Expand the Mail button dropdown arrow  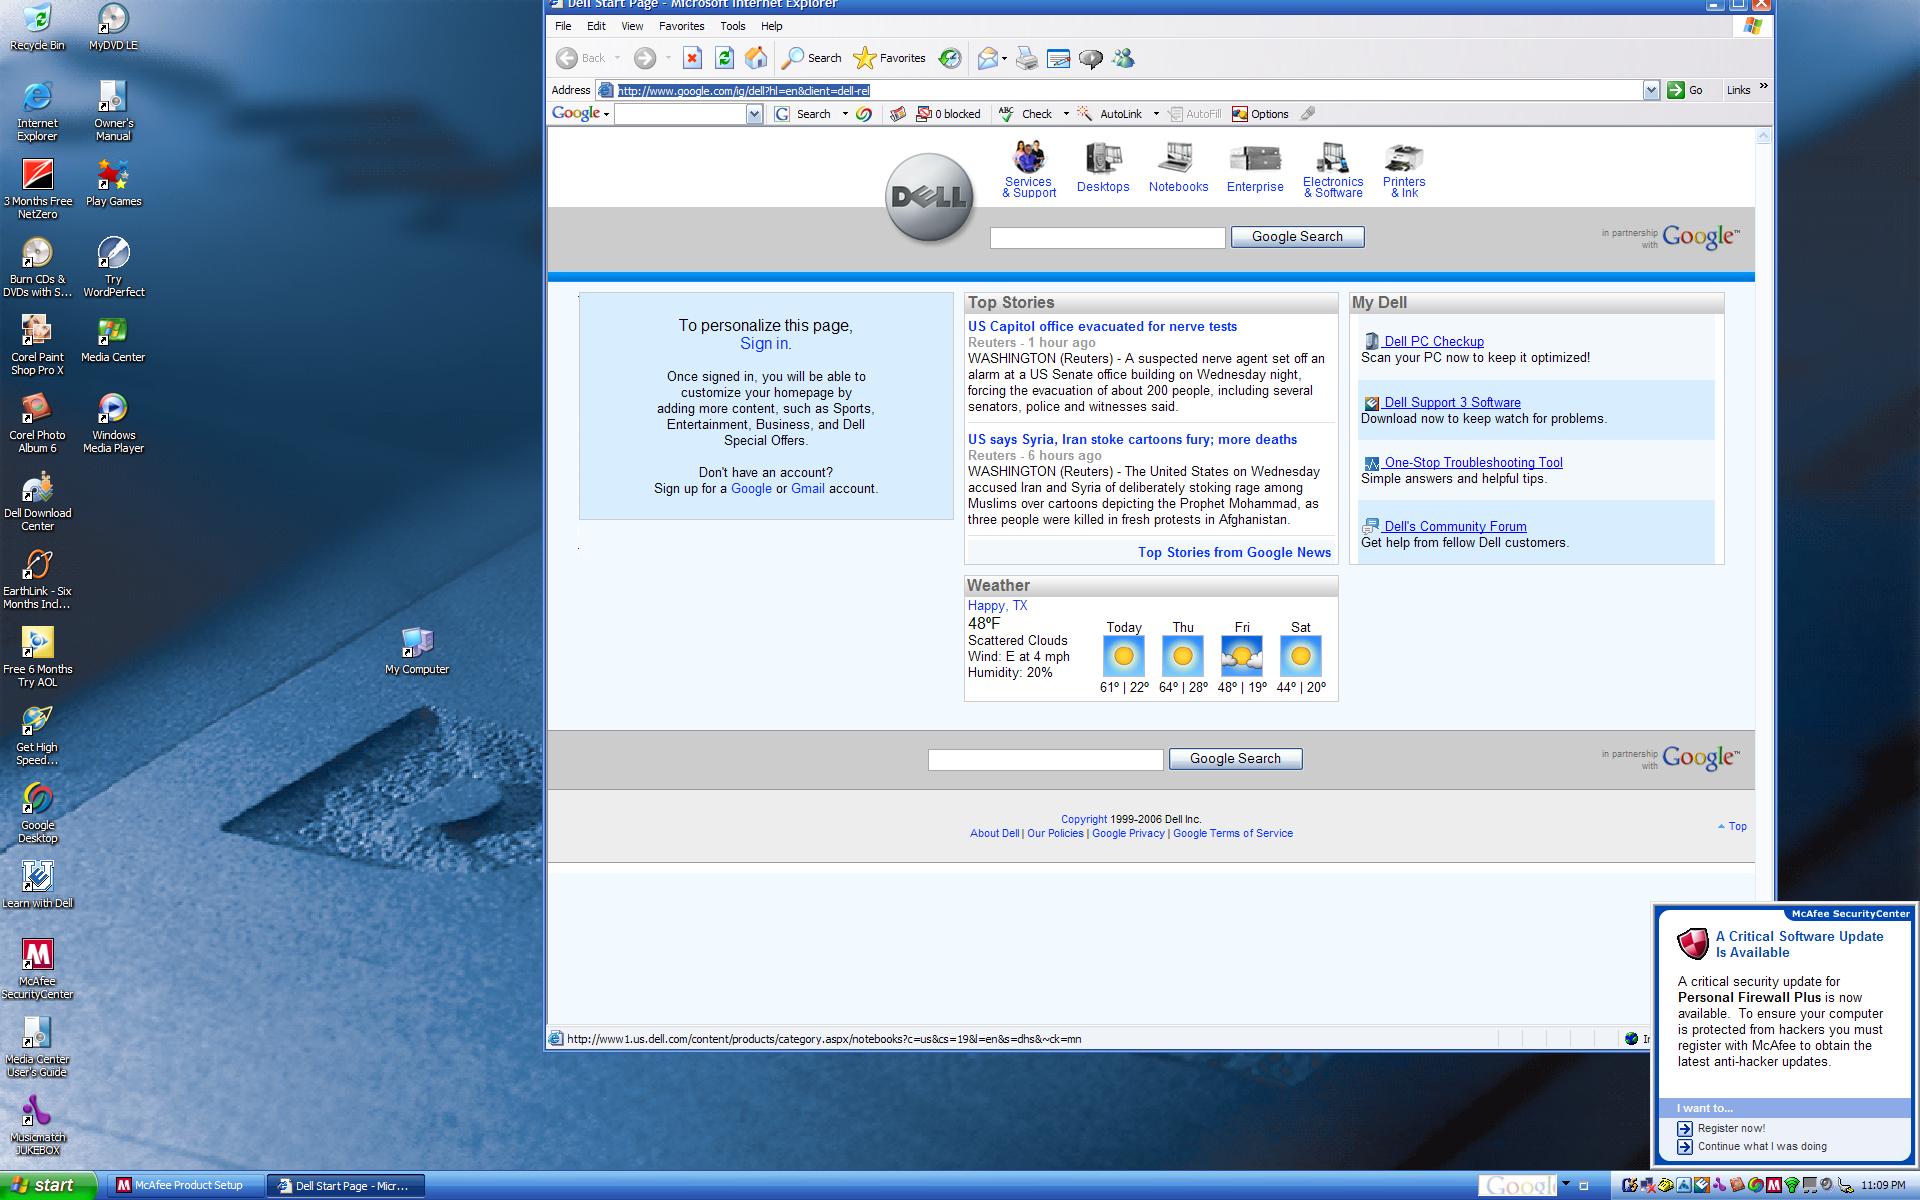pyautogui.click(x=1004, y=58)
